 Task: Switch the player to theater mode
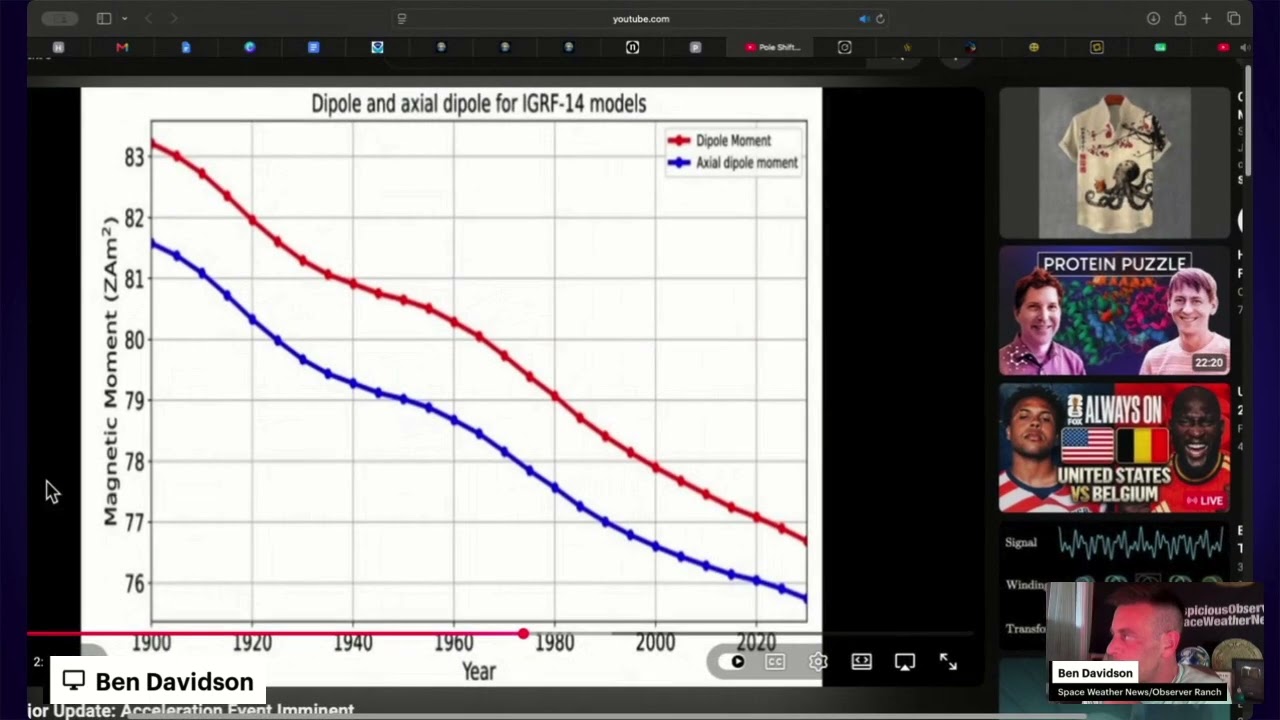pyautogui.click(x=861, y=661)
